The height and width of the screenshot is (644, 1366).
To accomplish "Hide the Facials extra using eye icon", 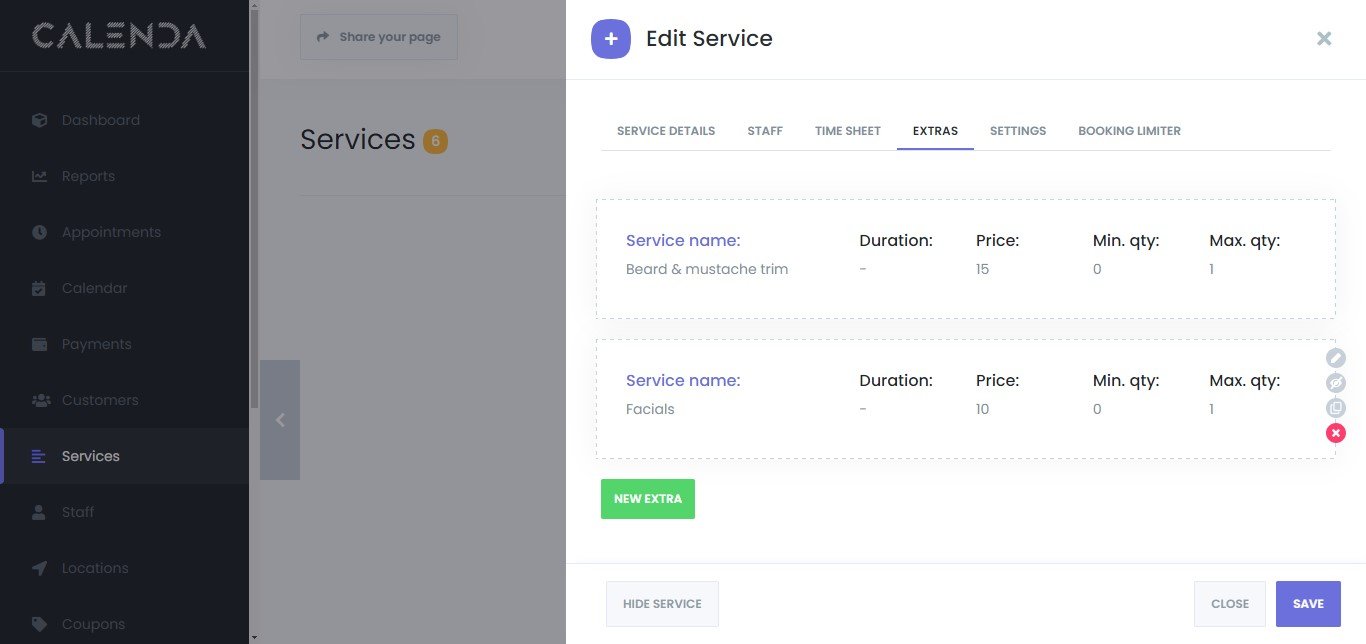I will click(x=1336, y=383).
